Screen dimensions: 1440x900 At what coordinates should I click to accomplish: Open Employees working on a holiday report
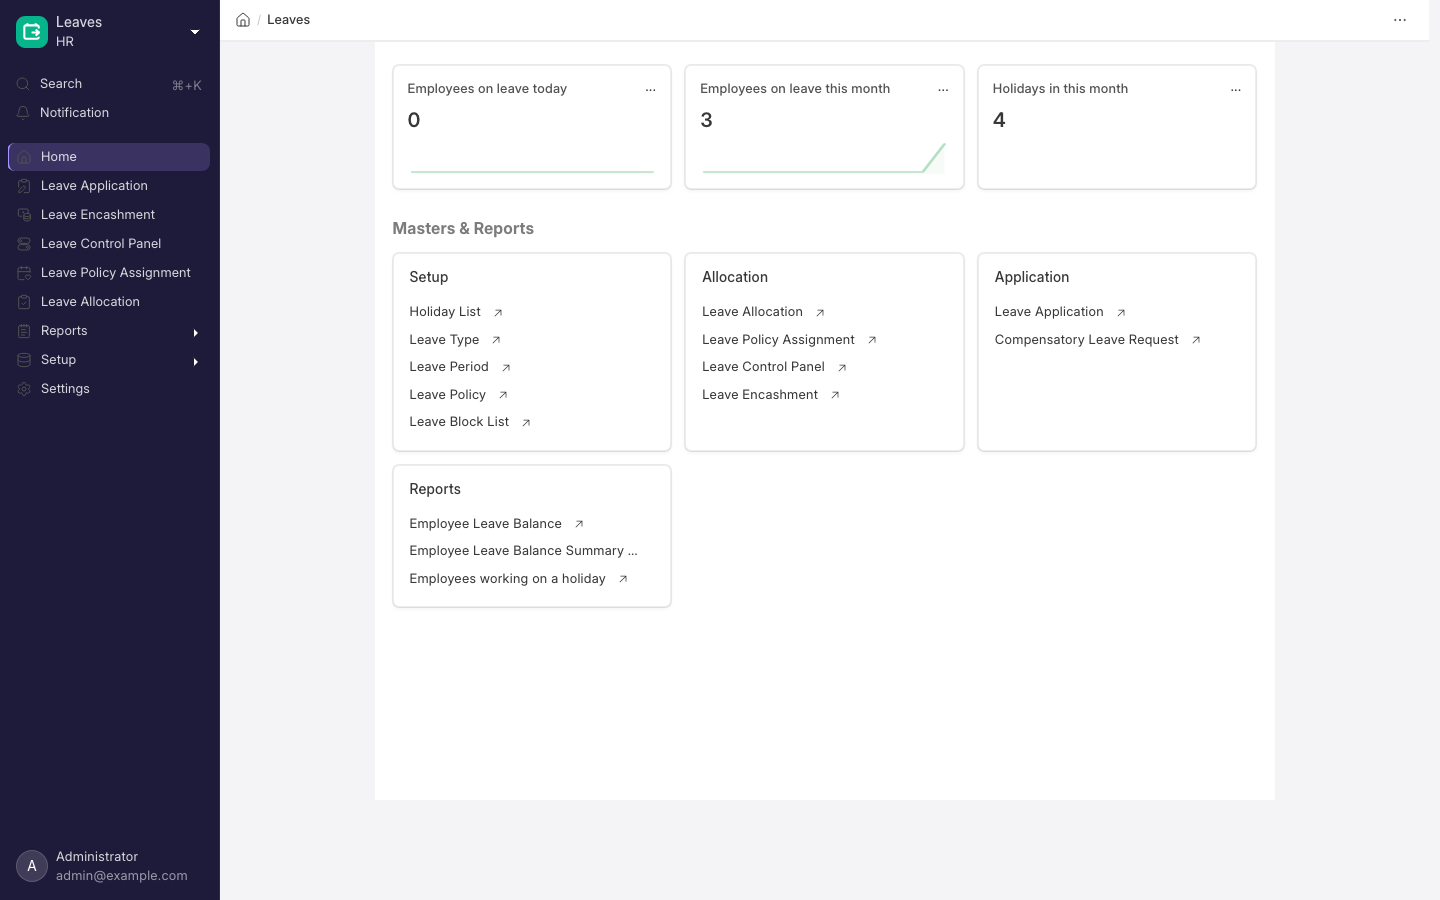[507, 579]
